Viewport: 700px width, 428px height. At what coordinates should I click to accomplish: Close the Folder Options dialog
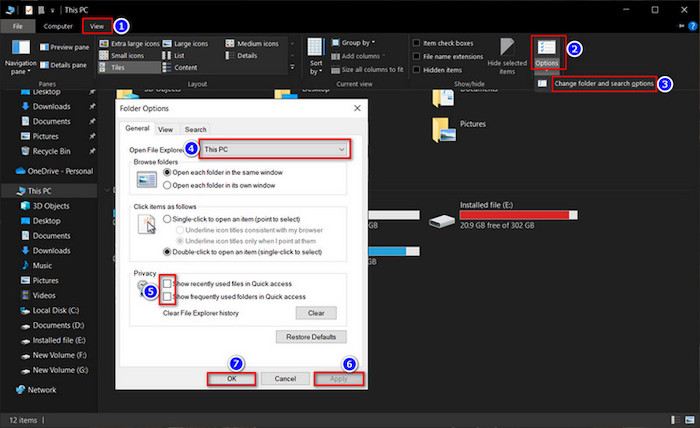point(357,108)
